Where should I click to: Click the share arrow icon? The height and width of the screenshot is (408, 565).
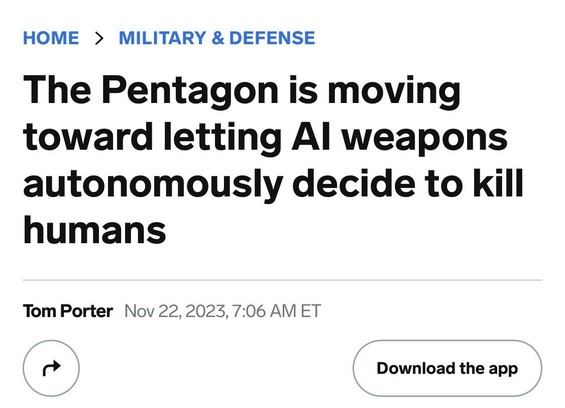(x=51, y=368)
